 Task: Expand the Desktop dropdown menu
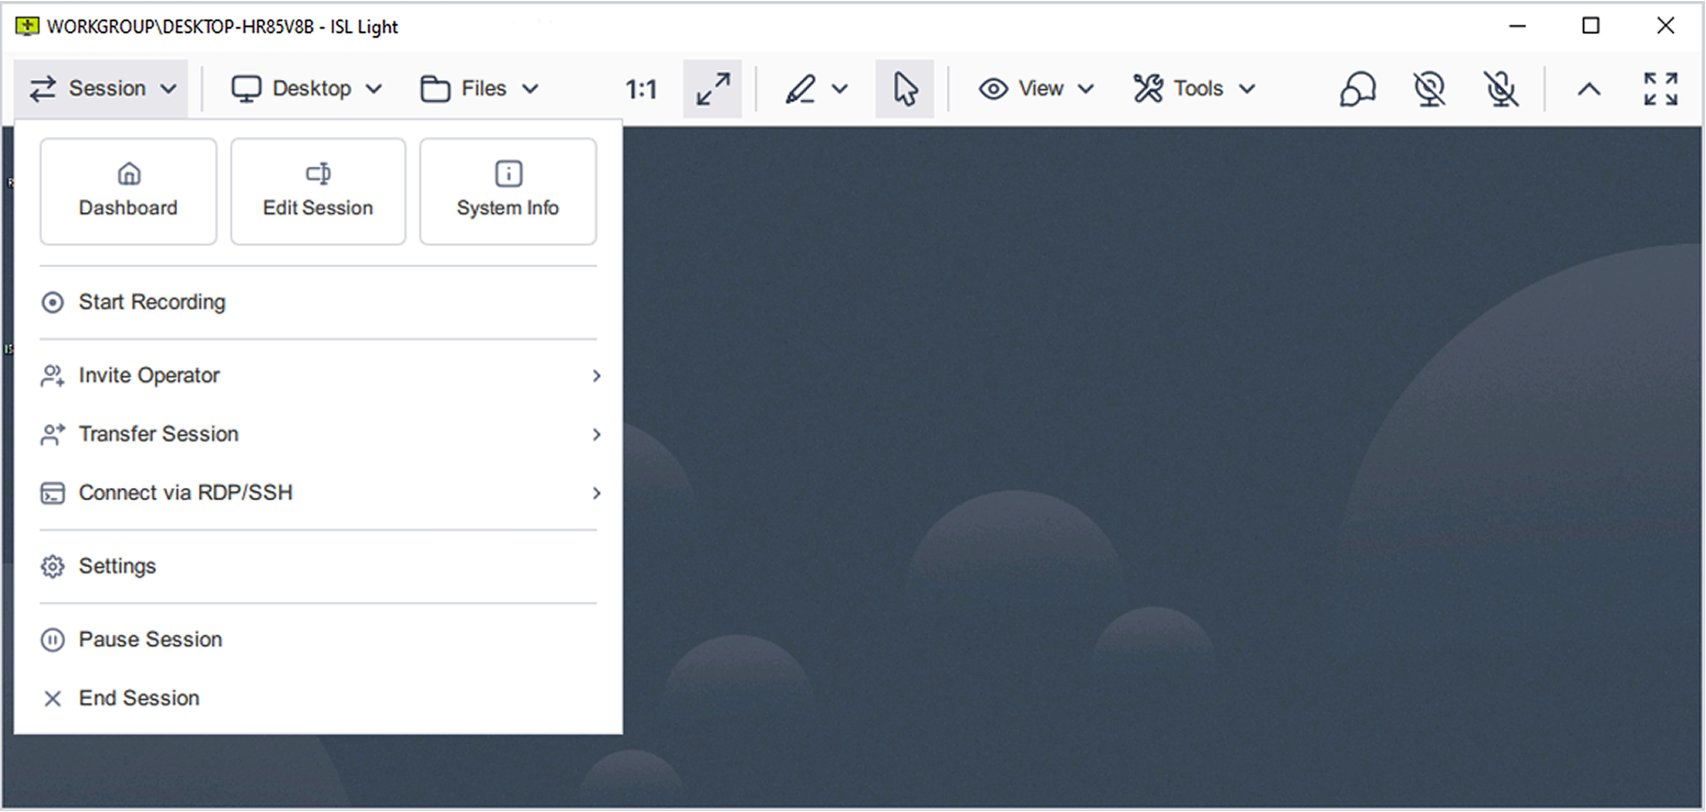(x=307, y=89)
